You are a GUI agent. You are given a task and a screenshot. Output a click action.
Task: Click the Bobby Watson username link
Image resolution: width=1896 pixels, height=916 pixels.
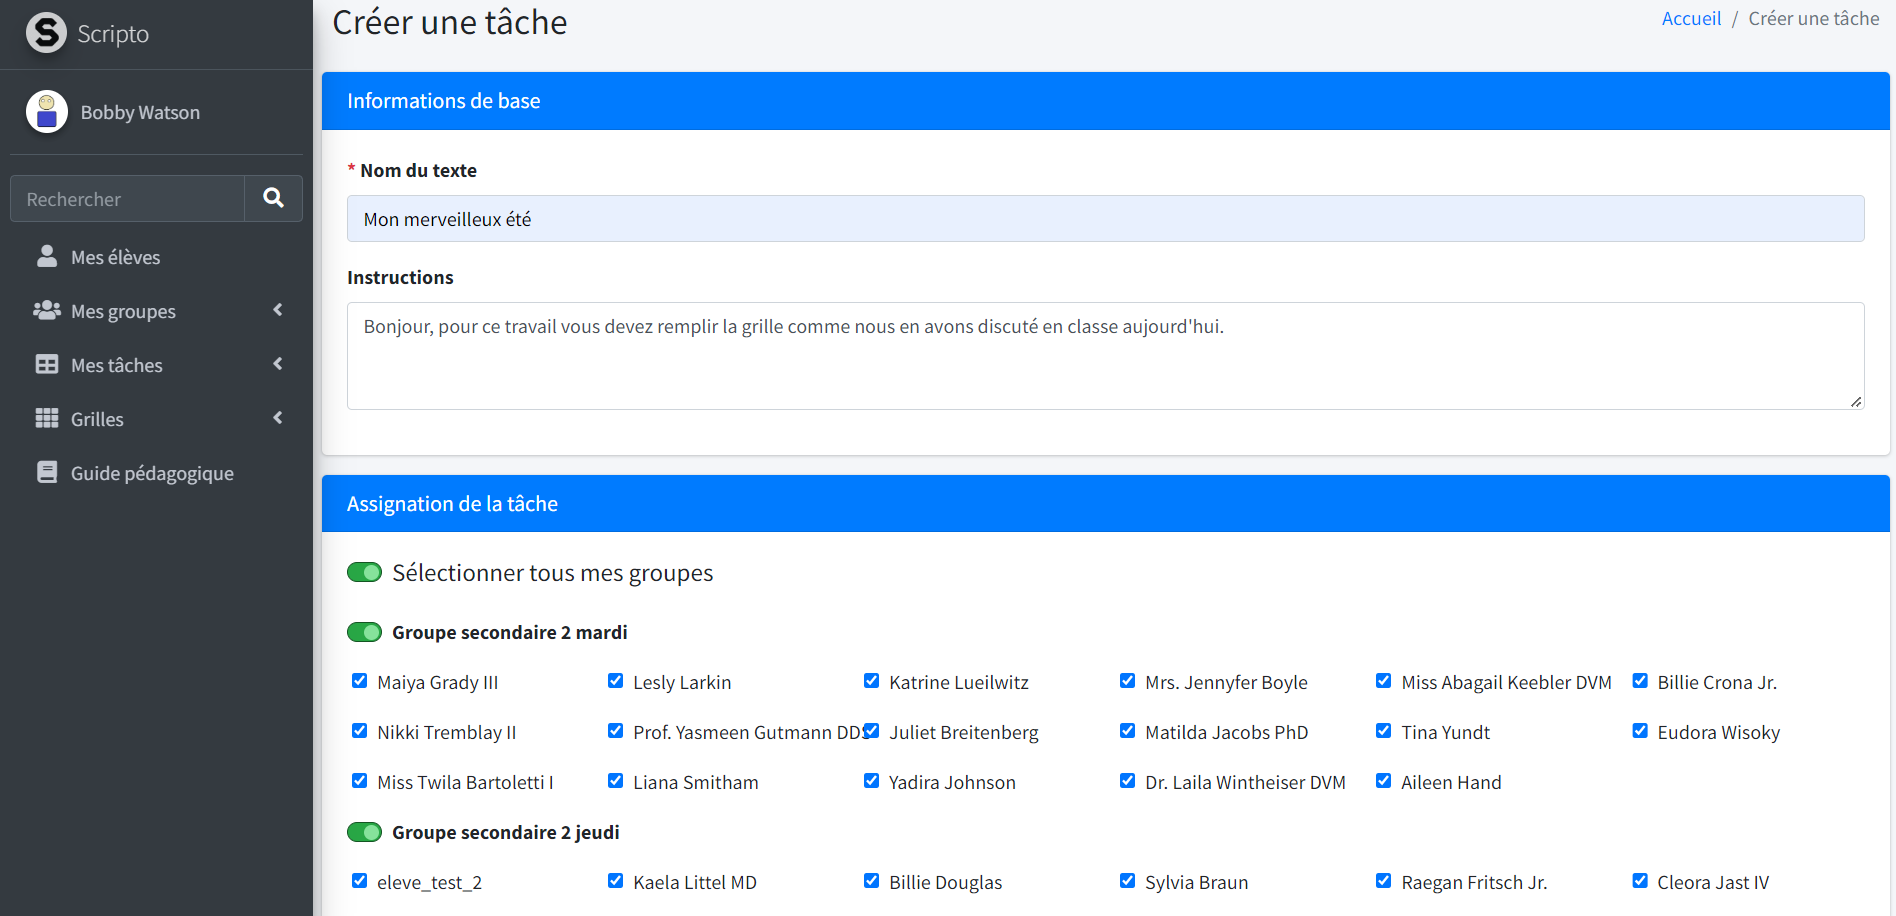(140, 113)
